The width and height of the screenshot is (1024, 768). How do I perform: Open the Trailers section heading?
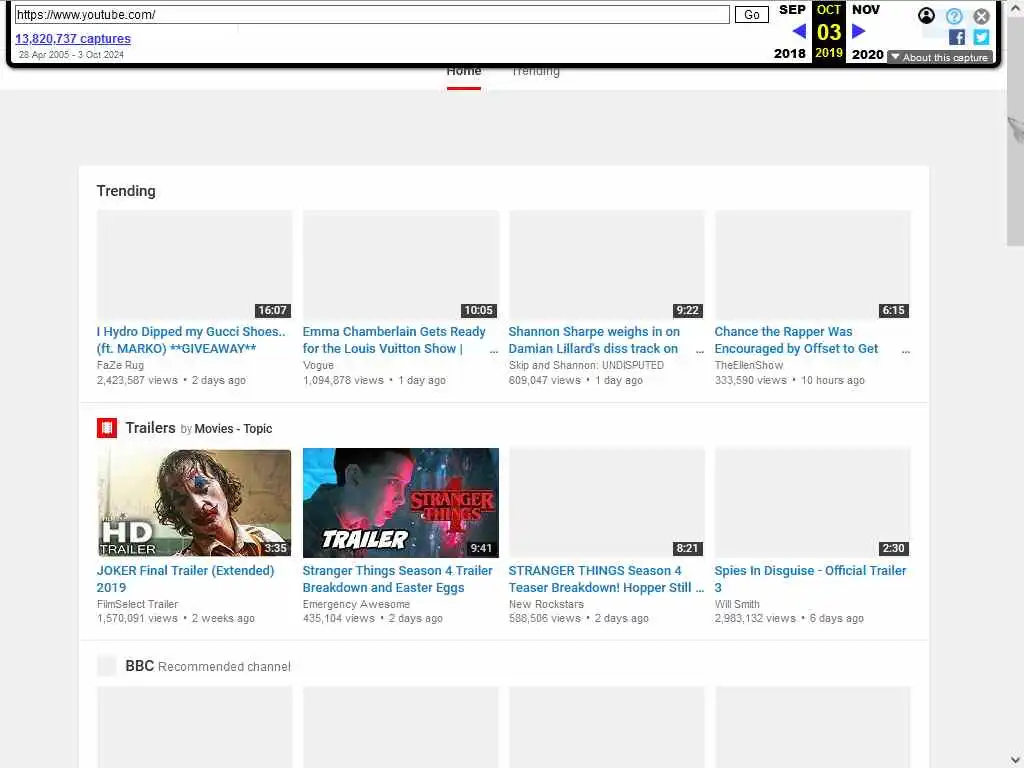(x=150, y=428)
